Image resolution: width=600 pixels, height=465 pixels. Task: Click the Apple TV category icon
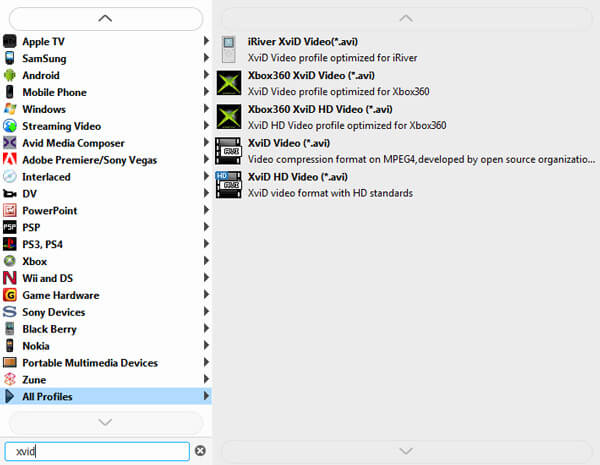point(10,41)
